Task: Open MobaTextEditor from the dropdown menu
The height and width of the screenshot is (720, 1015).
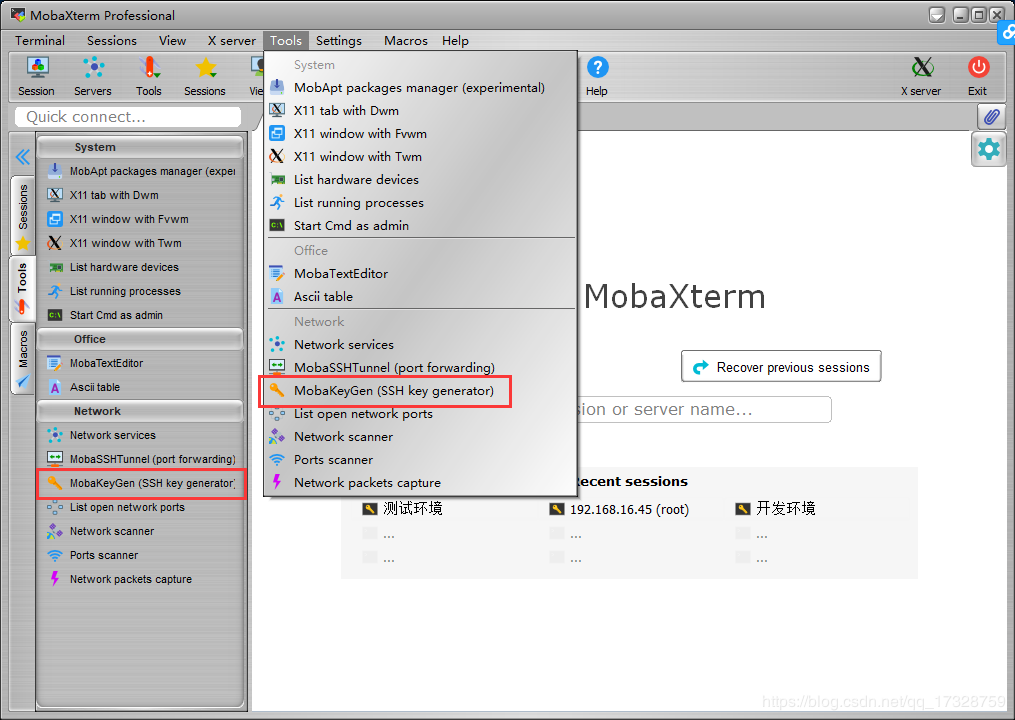Action: 421,273
